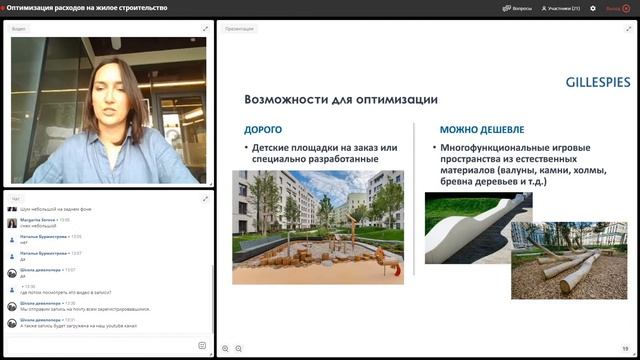Expand the Чат panel to fullscreen
This screenshot has width=640, height=360.
[x=205, y=199]
